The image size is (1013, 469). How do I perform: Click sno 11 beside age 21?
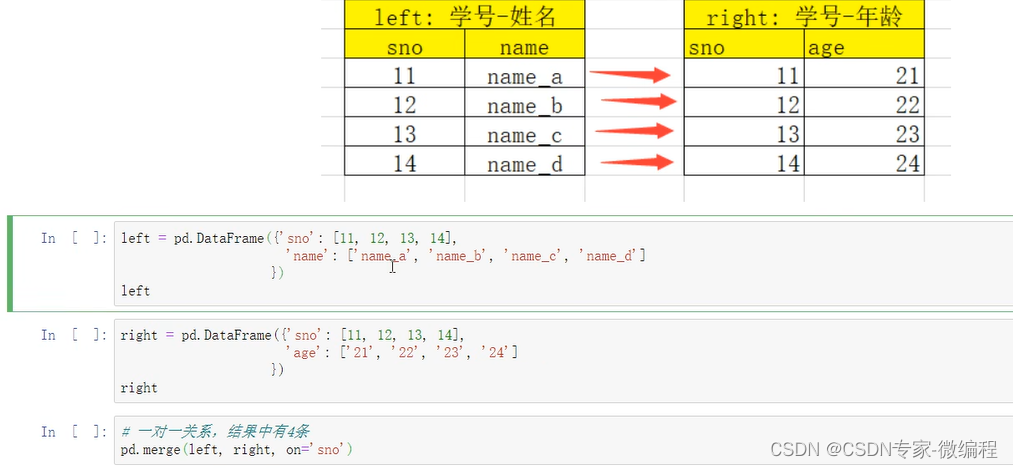[744, 74]
